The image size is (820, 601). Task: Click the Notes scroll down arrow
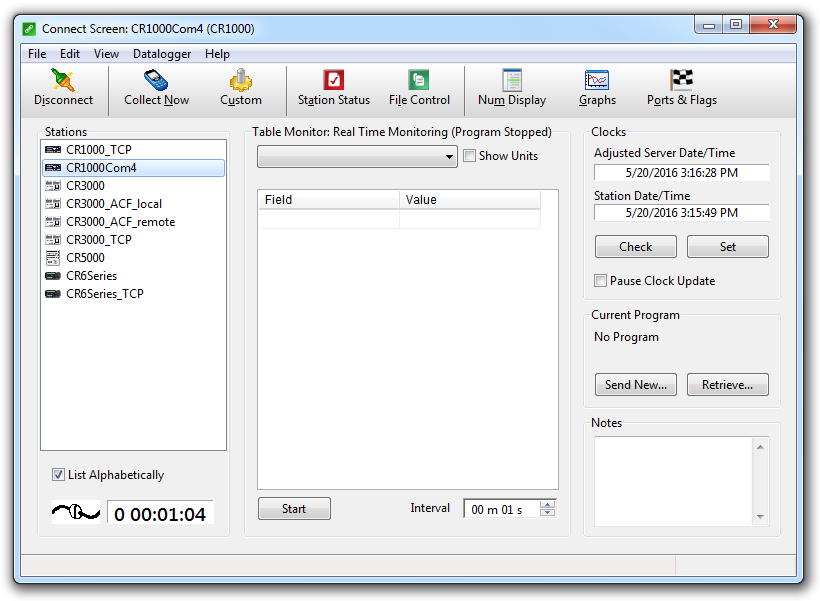pyautogui.click(x=760, y=517)
